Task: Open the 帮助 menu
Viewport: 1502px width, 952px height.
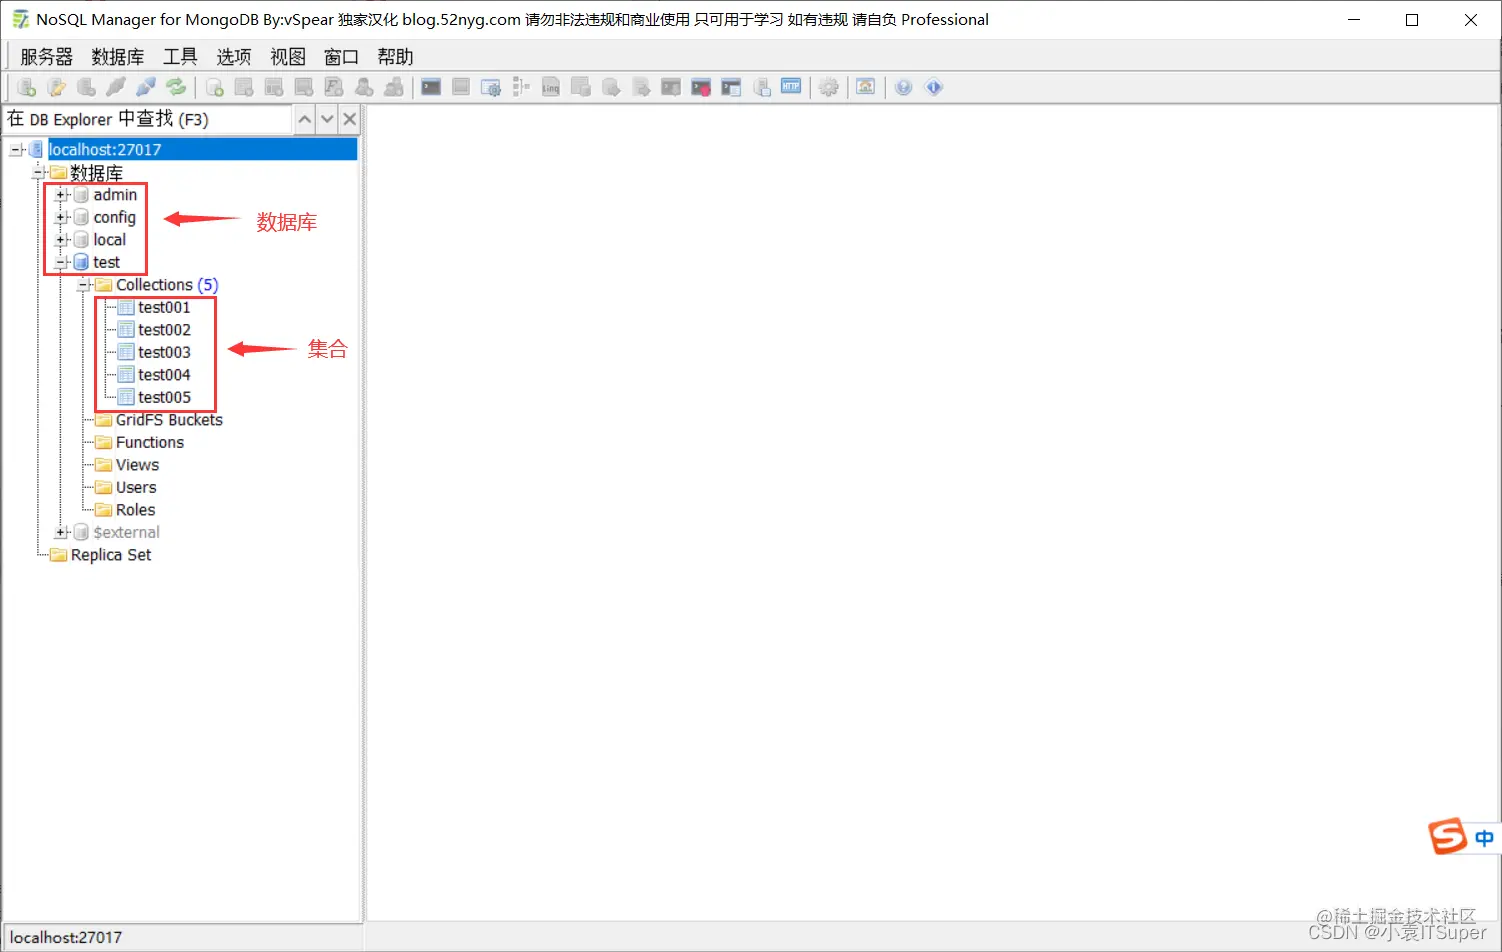Action: [395, 57]
